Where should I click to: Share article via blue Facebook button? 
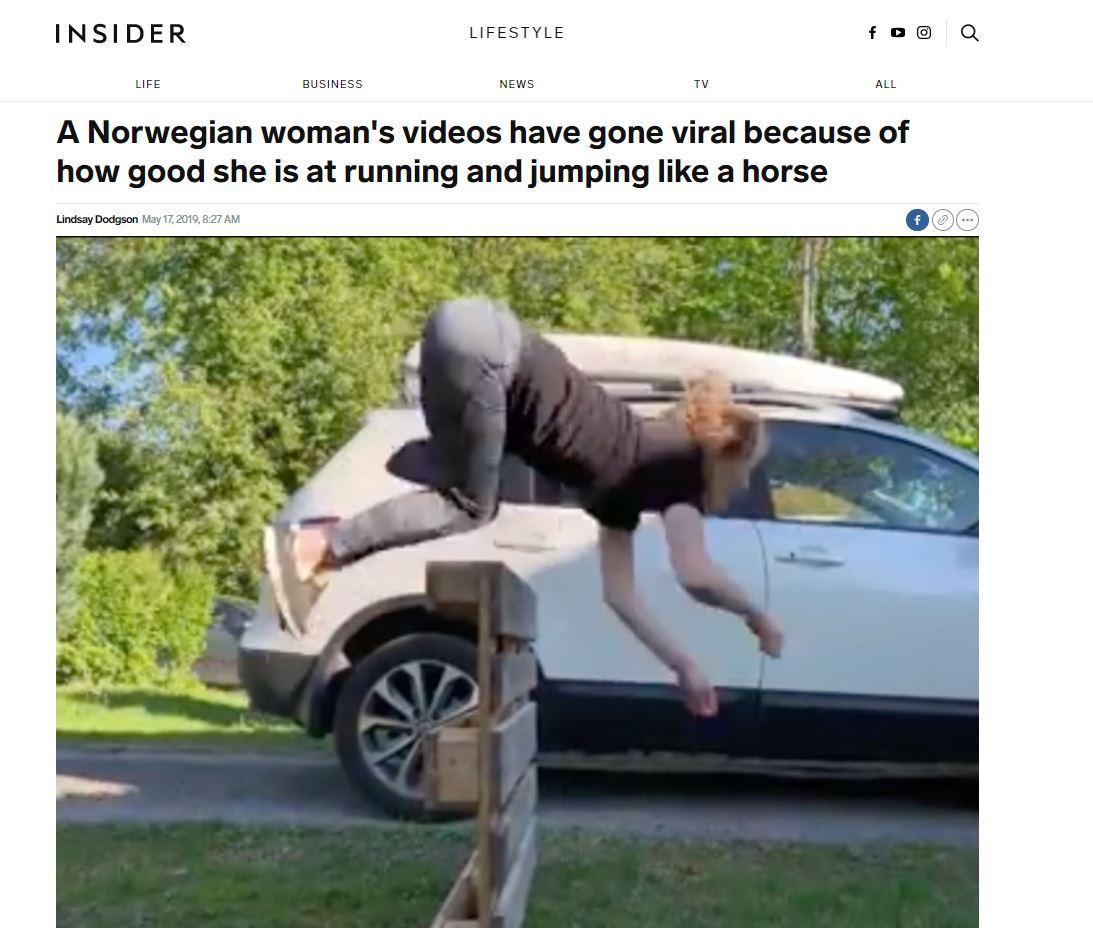pyautogui.click(x=917, y=220)
